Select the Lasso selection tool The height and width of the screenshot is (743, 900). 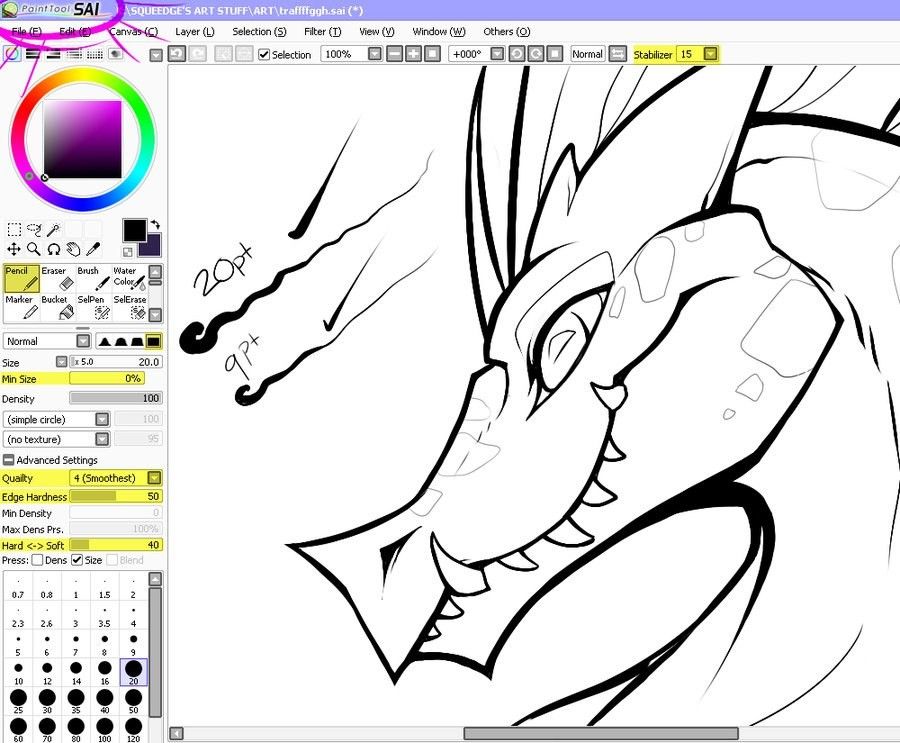click(34, 230)
